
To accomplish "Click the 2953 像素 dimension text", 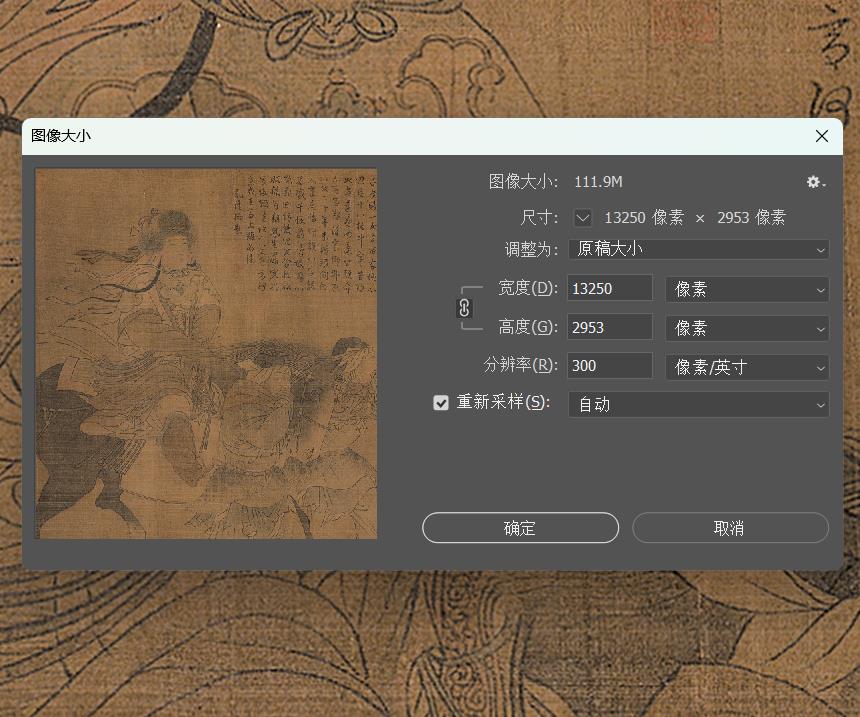I will click(x=751, y=218).
